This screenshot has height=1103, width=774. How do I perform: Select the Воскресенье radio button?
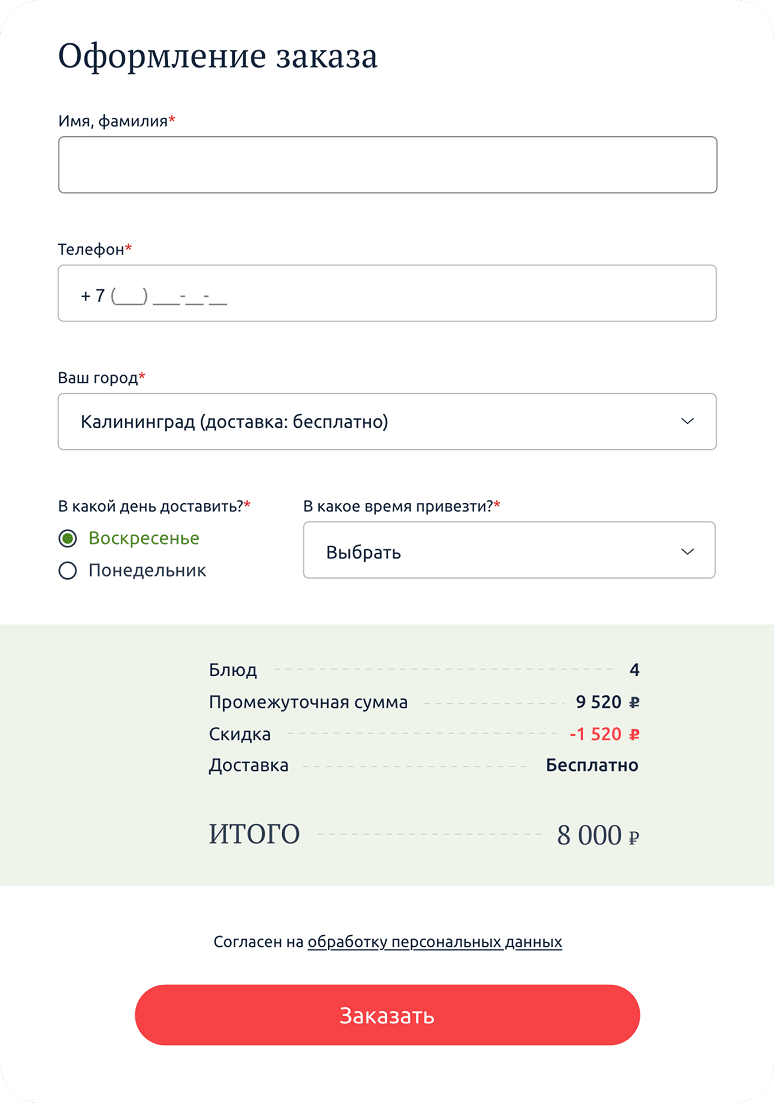click(x=68, y=539)
